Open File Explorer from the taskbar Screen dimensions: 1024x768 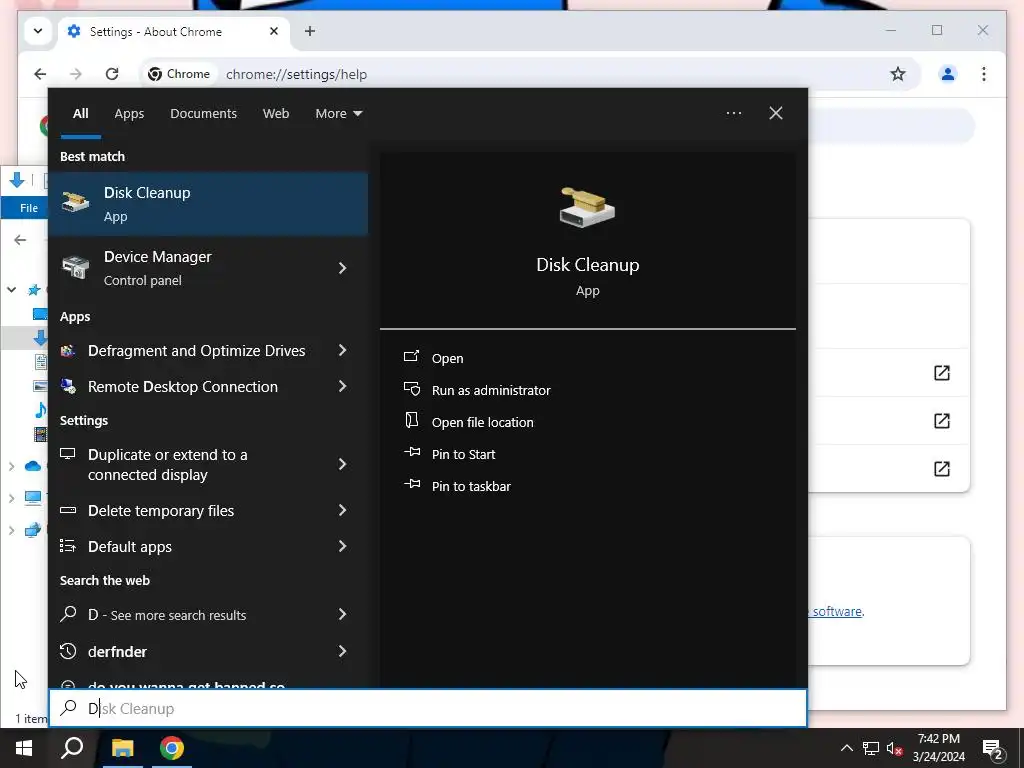122,748
